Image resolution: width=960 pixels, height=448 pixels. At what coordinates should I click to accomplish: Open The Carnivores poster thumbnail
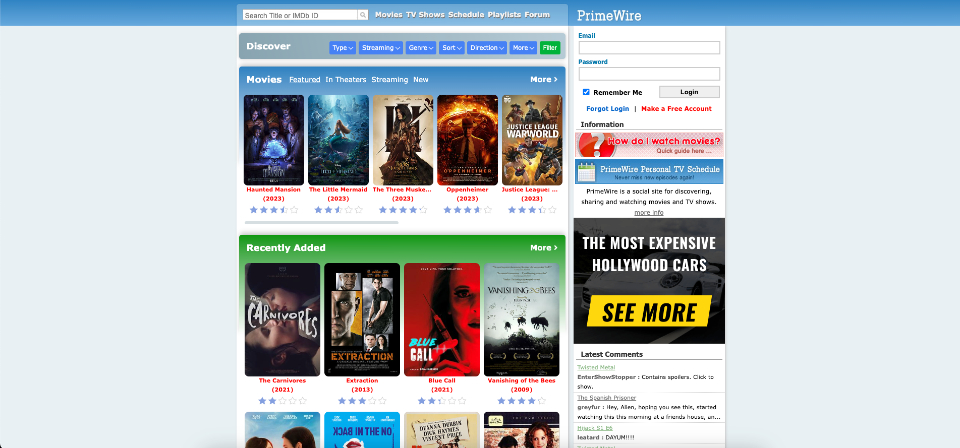[282, 319]
